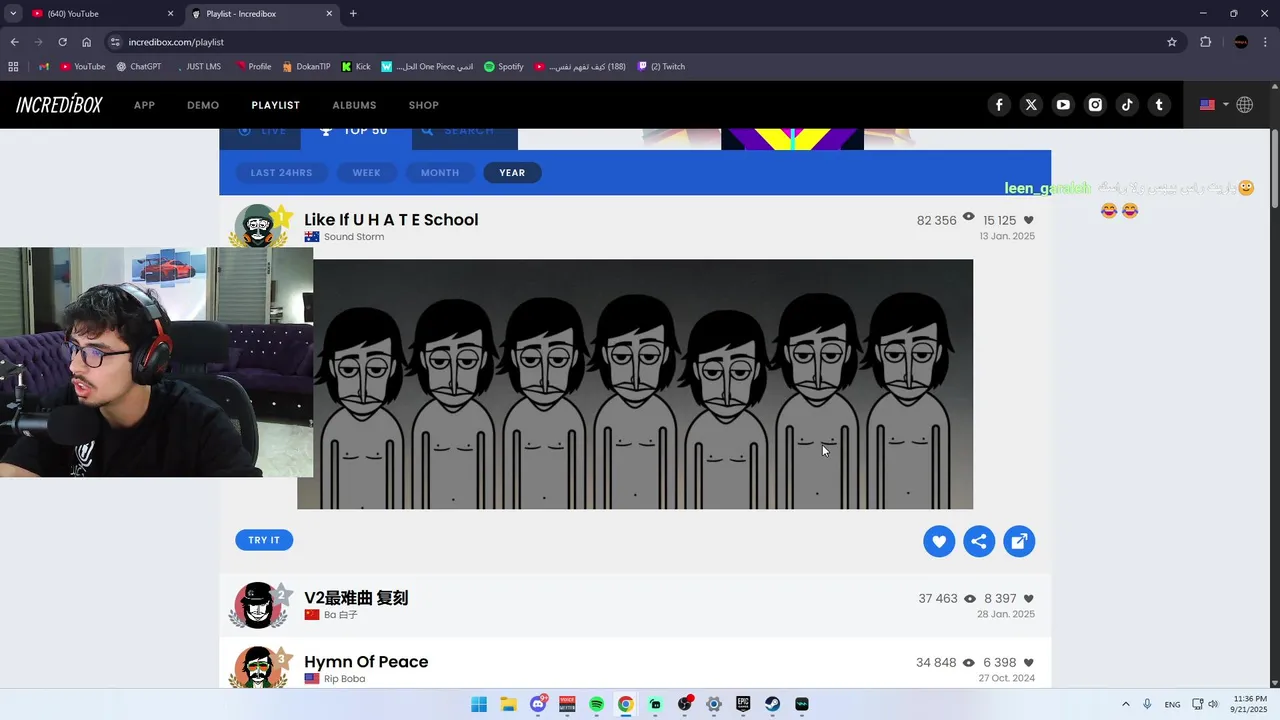1280x720 pixels.
Task: Click heart icon next to 6 398
Action: tap(1029, 663)
